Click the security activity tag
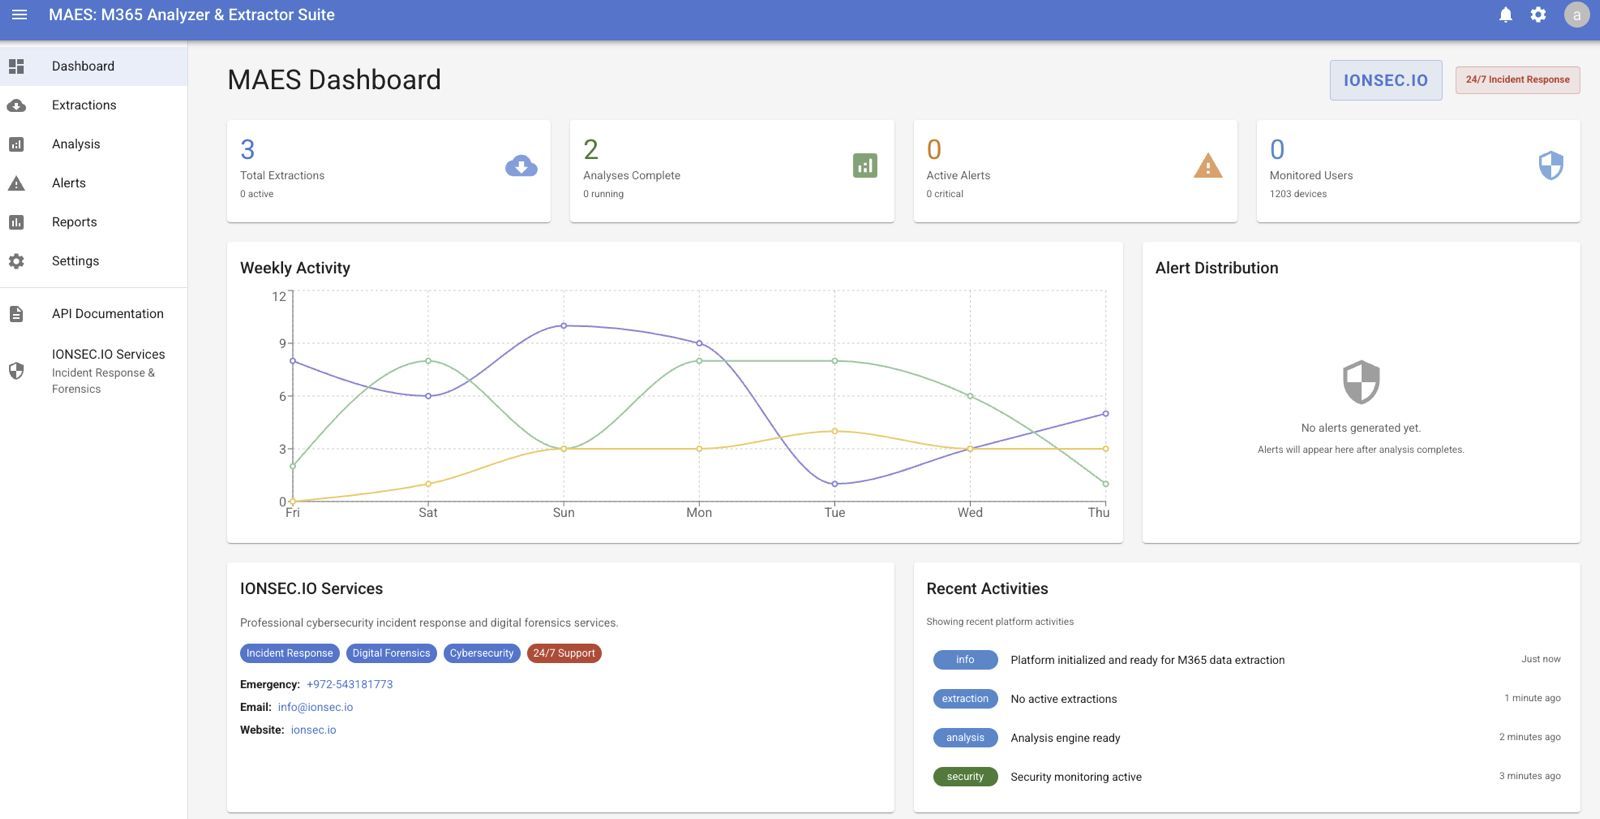1600x819 pixels. [965, 777]
